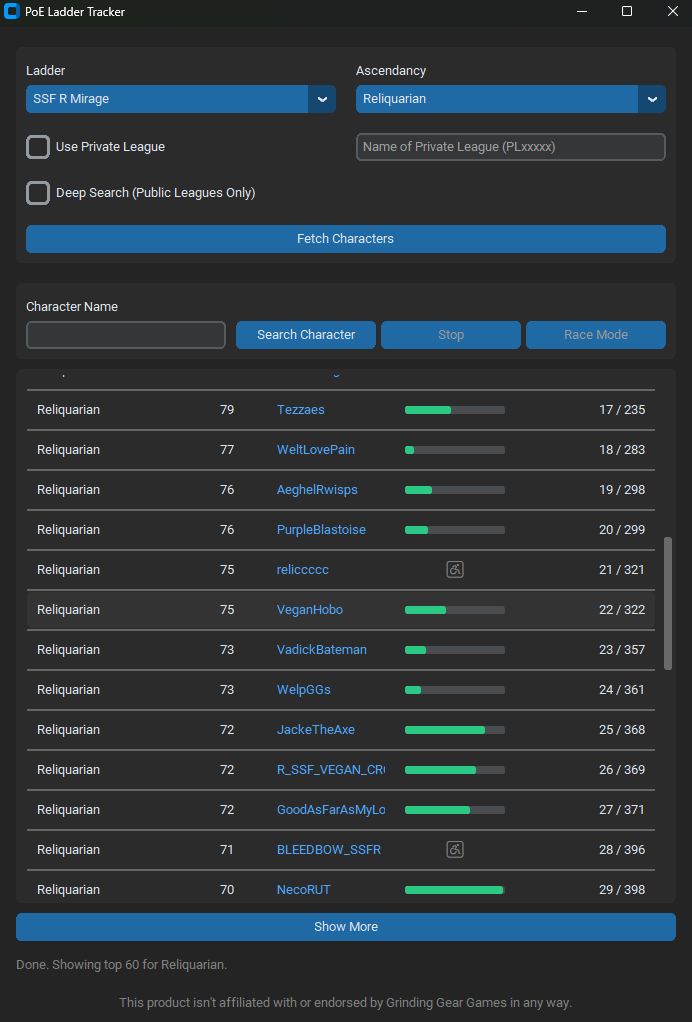Click rank text 29 / 398
Viewport: 692px width, 1022px height.
(x=622, y=889)
